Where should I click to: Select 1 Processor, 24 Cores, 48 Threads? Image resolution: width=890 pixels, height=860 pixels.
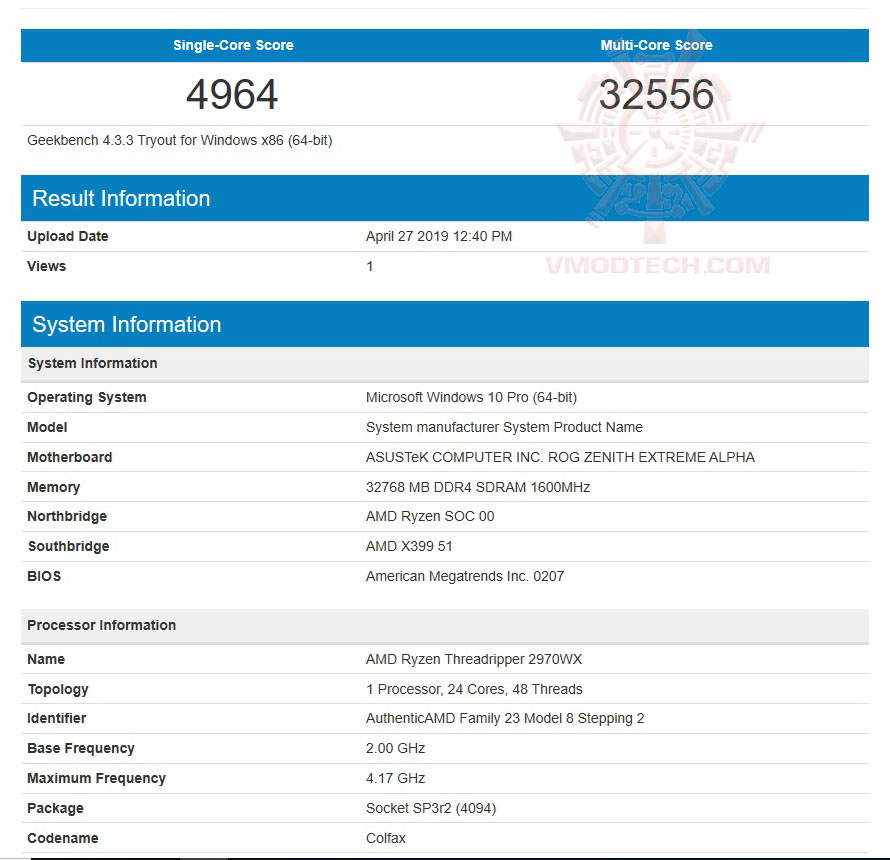tap(474, 690)
